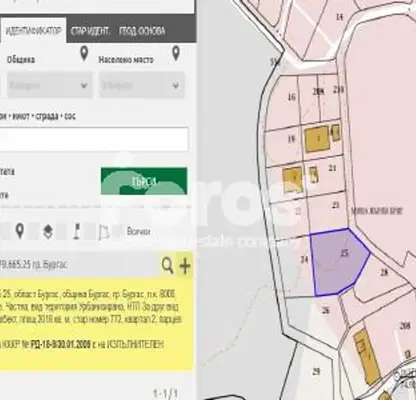Toggle the checkbox beside the flag icon
This screenshot has height=400, width=416.
62,232
